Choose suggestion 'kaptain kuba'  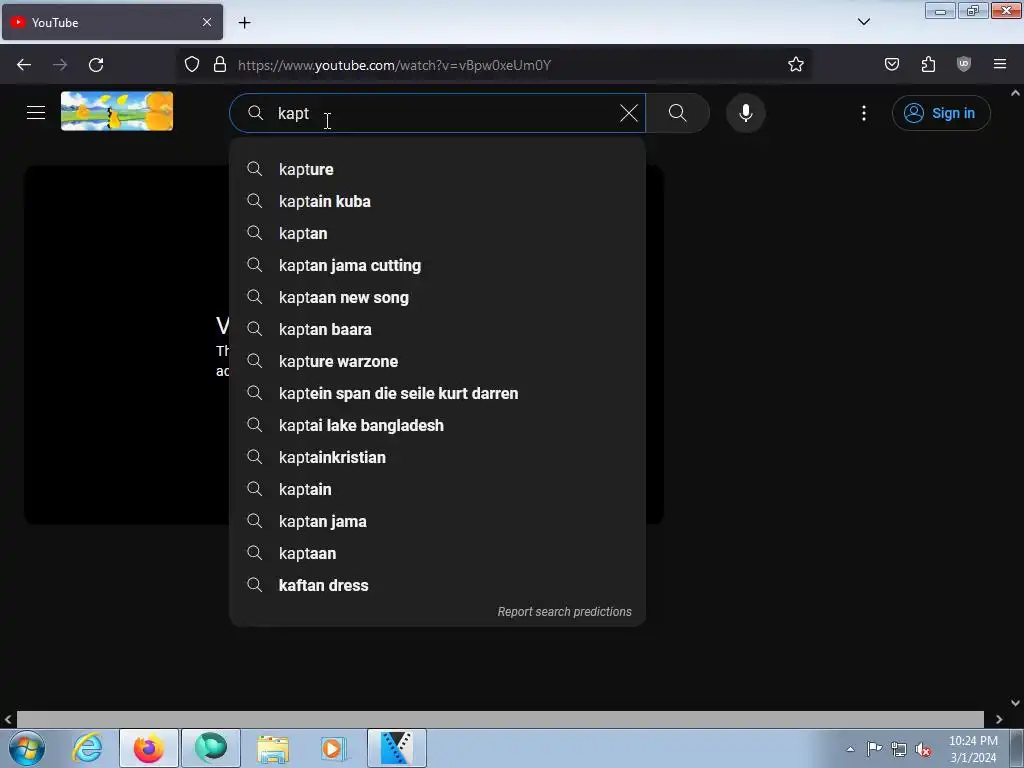point(438,201)
